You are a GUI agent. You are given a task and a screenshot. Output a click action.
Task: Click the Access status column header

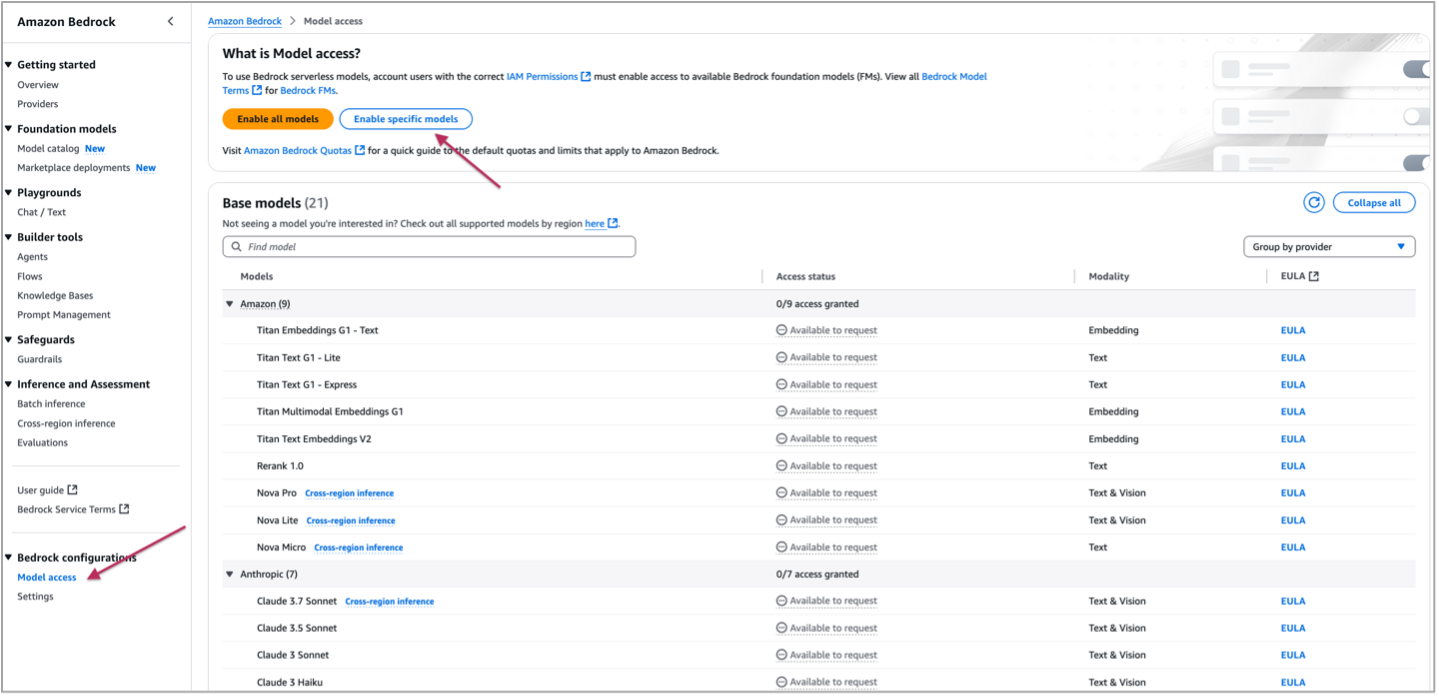coord(806,277)
